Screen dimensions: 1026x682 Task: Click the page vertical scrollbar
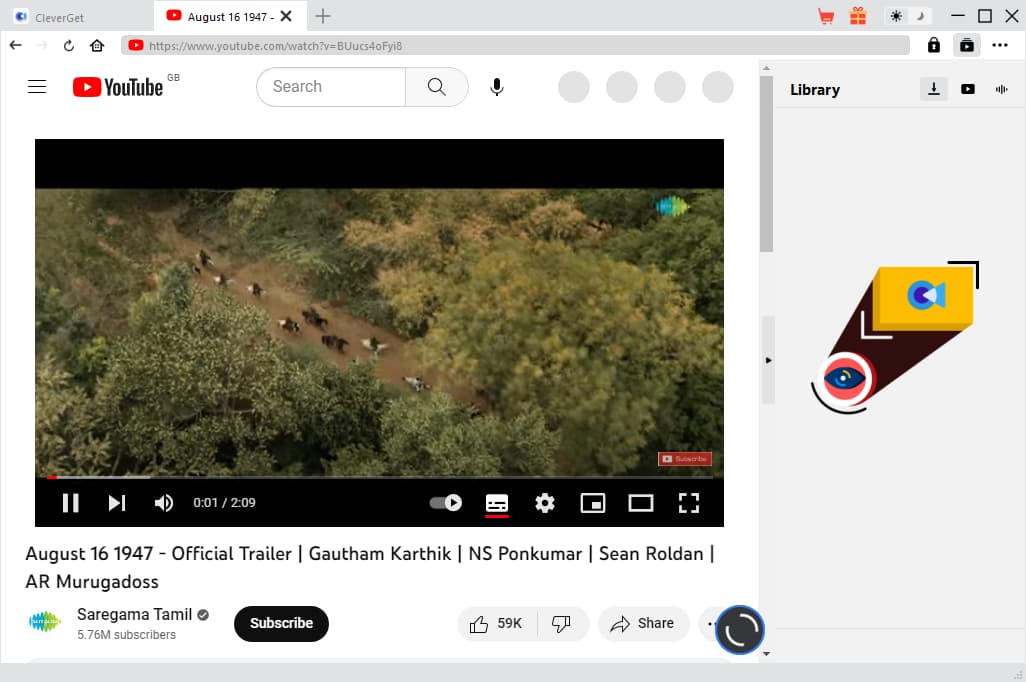click(x=766, y=164)
